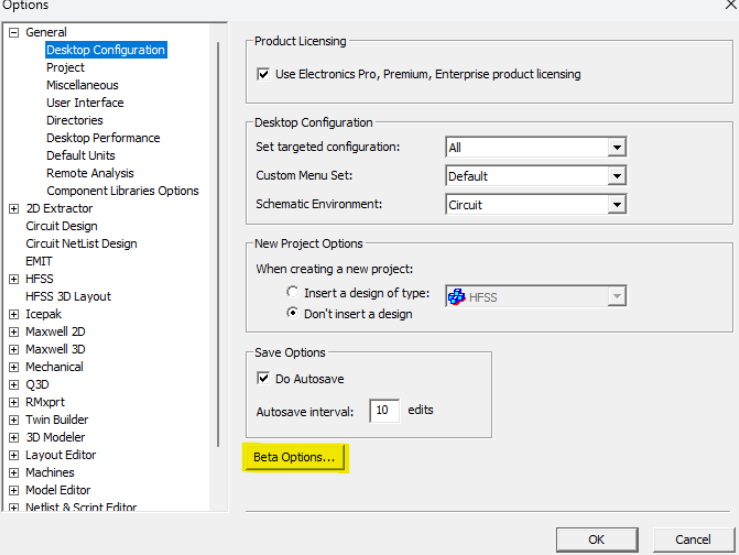Screen dimensions: 739x555
Task: Collapse the General tree node
Action: [14, 33]
